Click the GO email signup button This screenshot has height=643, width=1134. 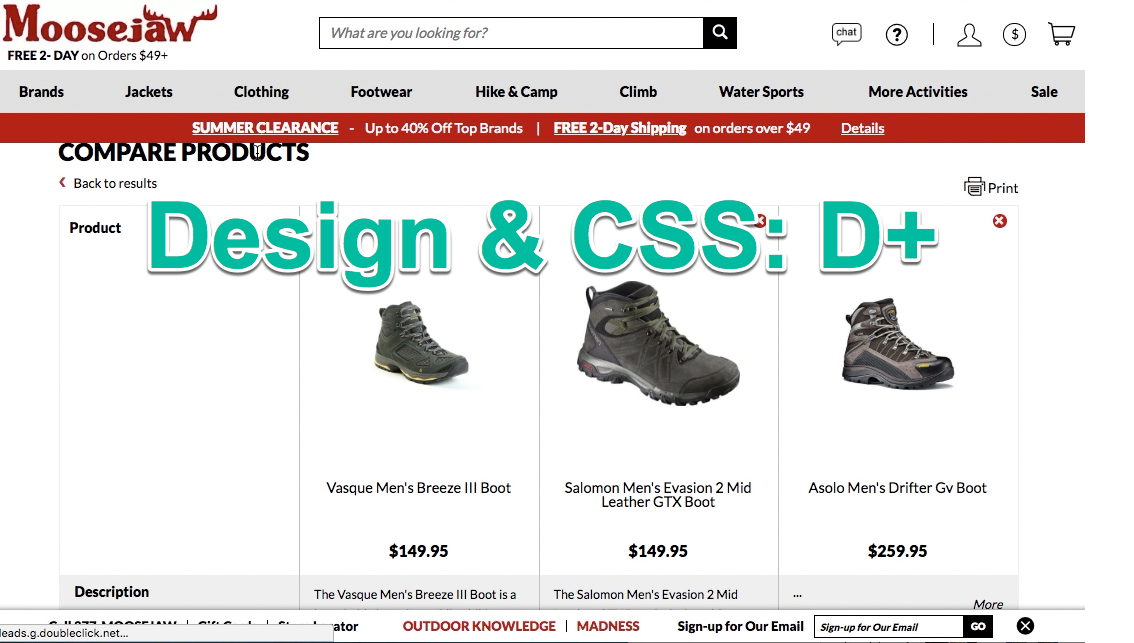978,626
